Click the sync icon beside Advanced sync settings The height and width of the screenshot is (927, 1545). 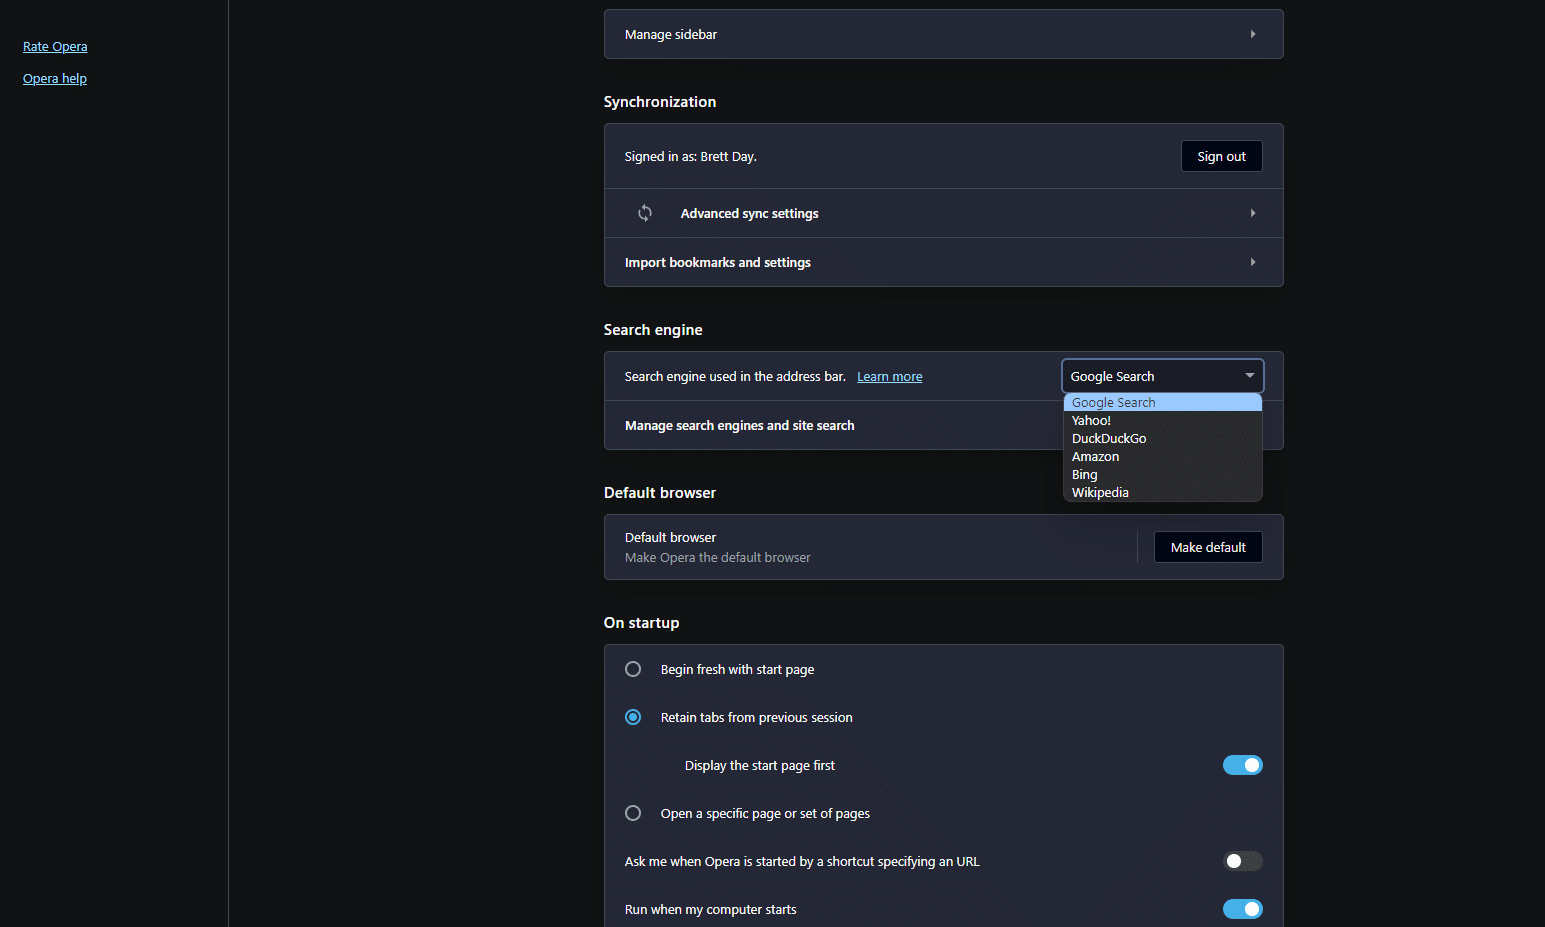point(645,213)
